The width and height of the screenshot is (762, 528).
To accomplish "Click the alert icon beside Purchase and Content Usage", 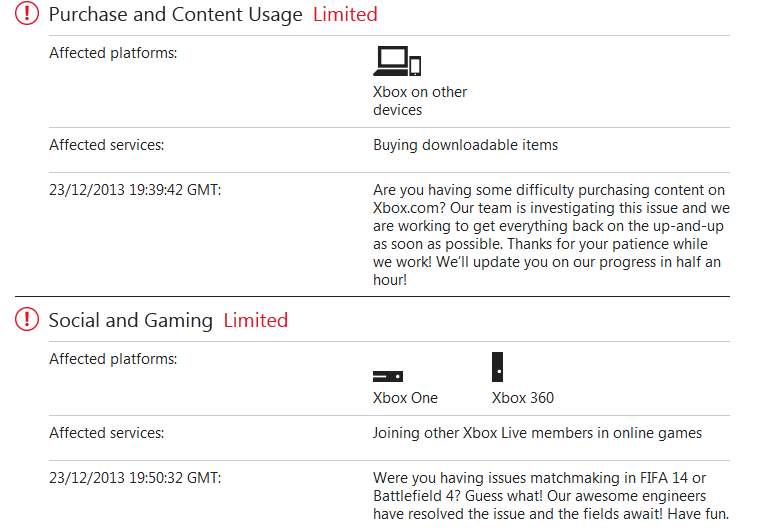I will (26, 15).
